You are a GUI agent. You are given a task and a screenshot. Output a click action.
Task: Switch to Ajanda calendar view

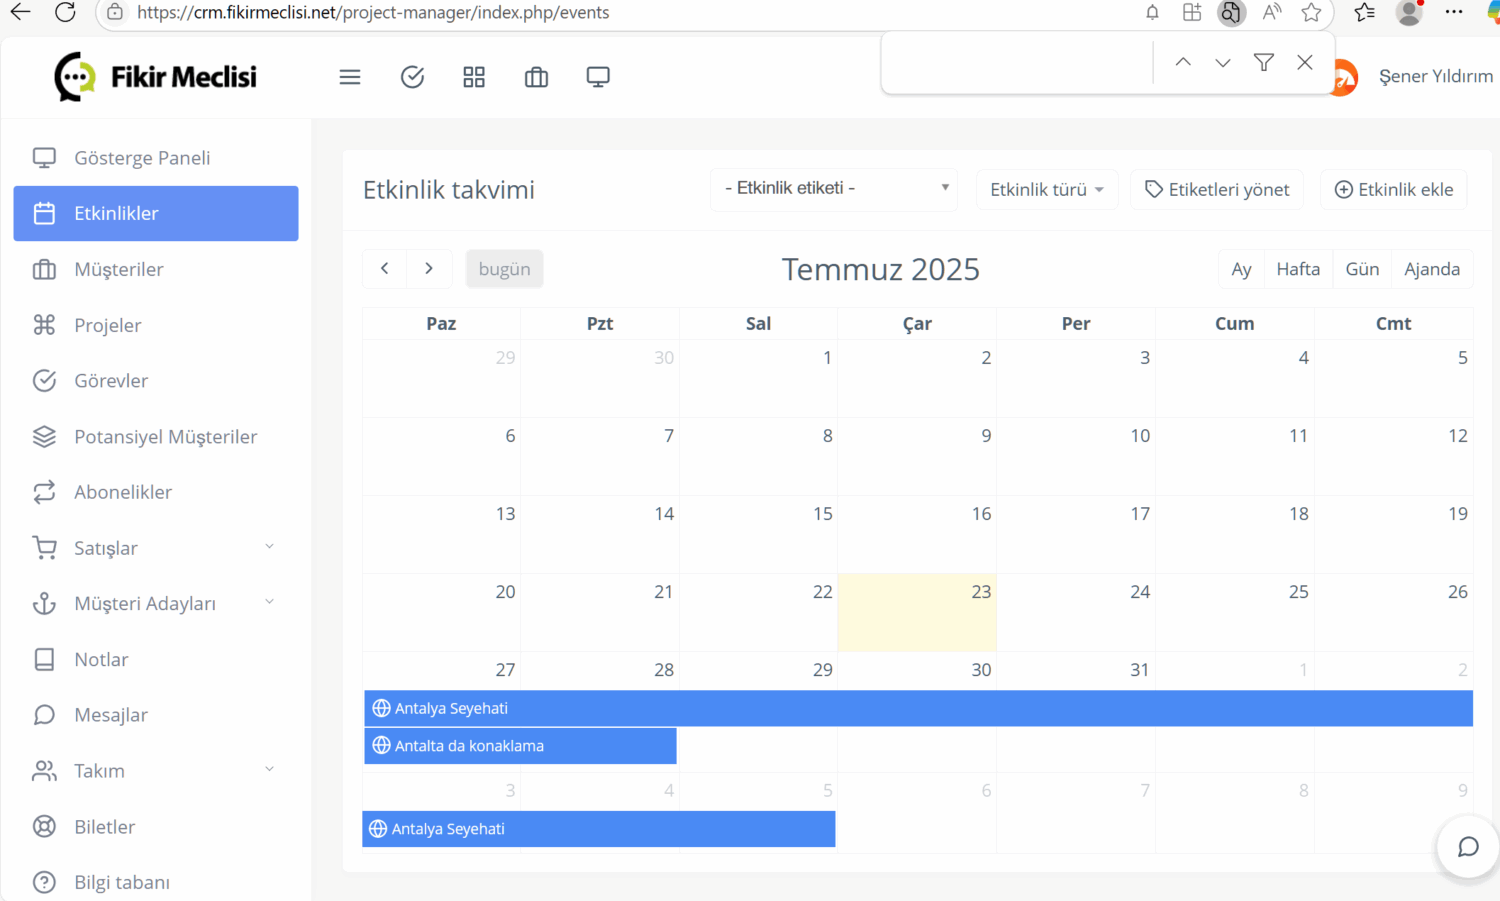click(1432, 269)
